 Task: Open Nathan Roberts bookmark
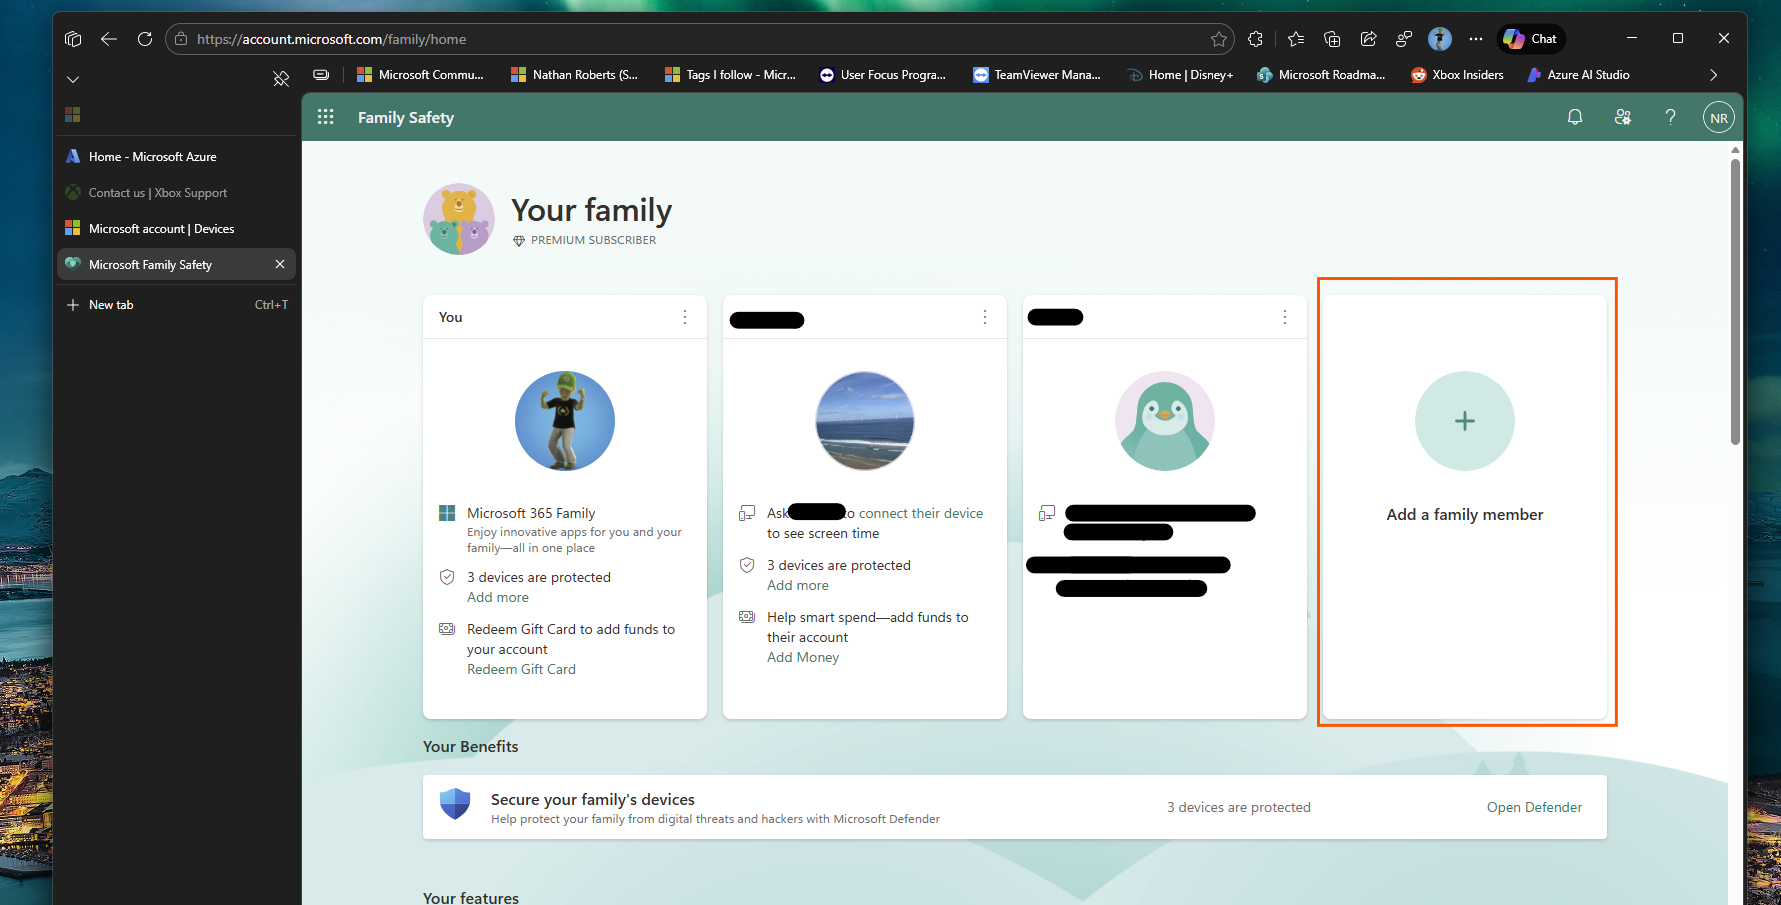[574, 75]
